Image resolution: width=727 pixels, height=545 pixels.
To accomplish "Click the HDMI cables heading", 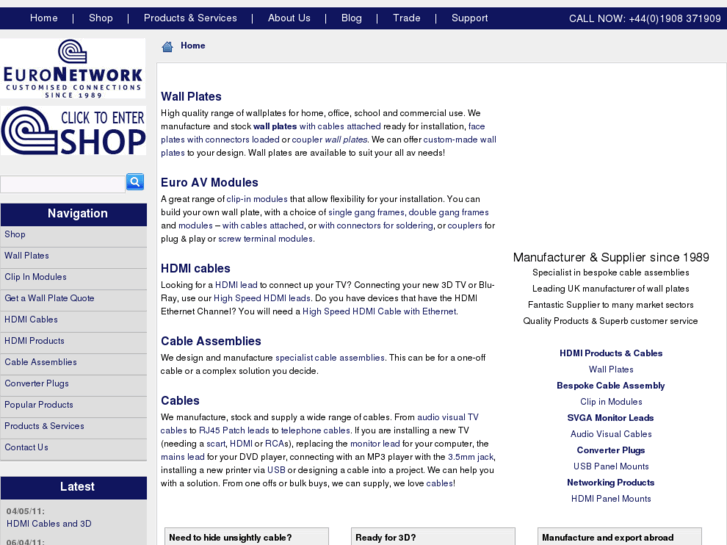I will coord(195,269).
